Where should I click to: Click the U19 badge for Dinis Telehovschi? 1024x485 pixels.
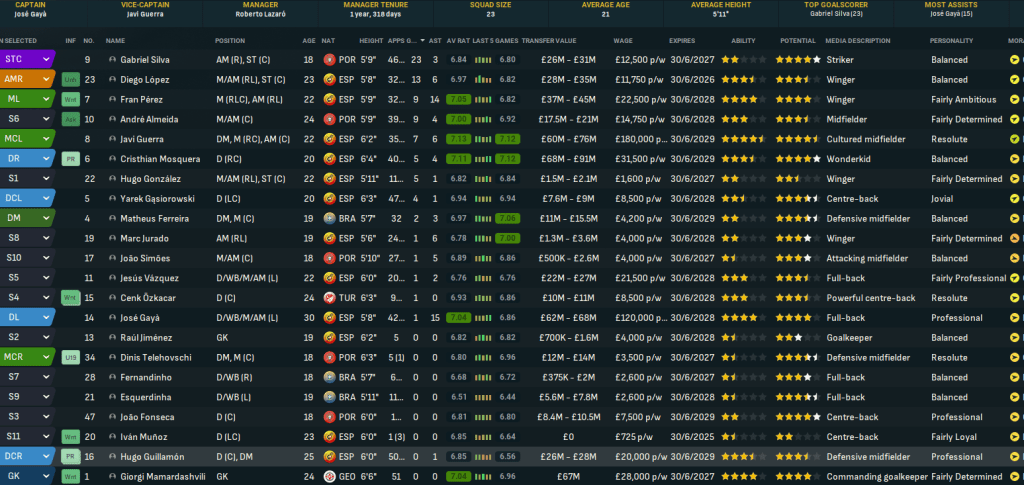tap(71, 357)
